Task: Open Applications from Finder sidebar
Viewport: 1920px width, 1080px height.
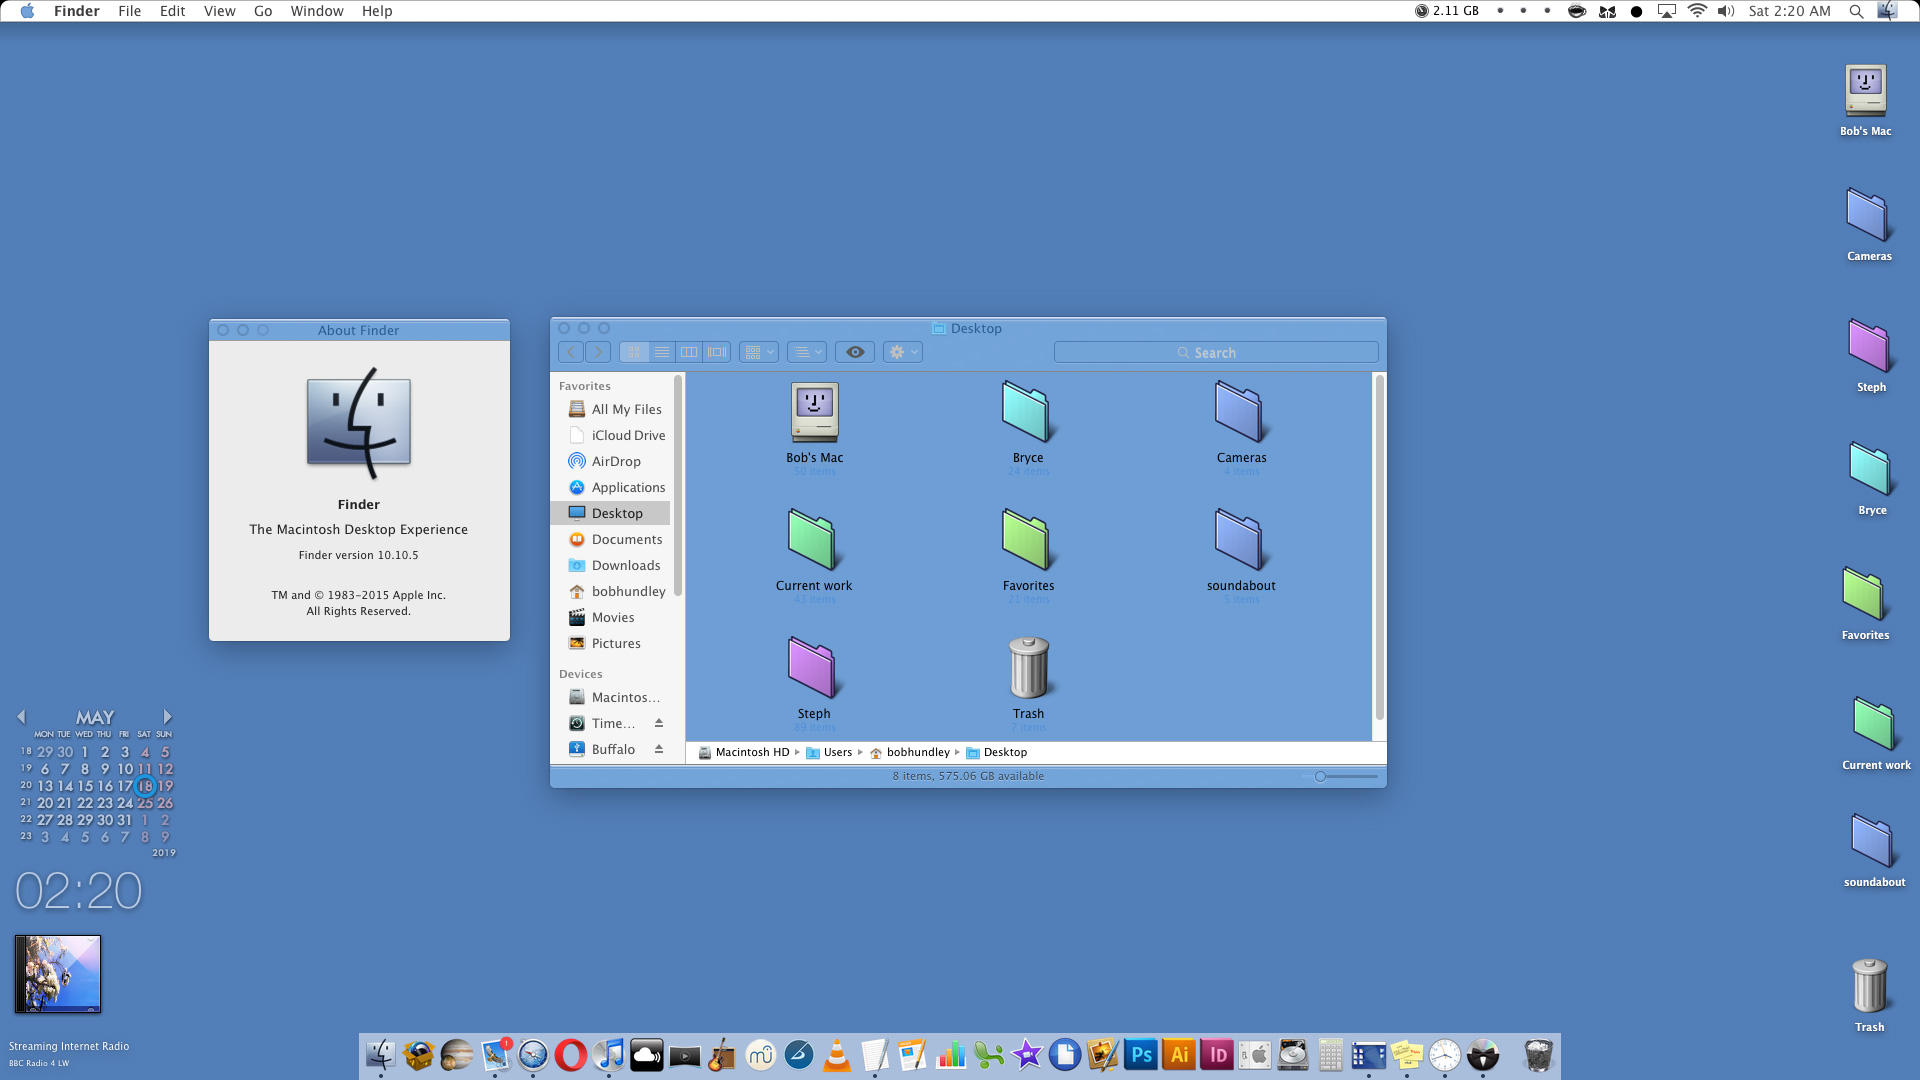Action: click(627, 487)
